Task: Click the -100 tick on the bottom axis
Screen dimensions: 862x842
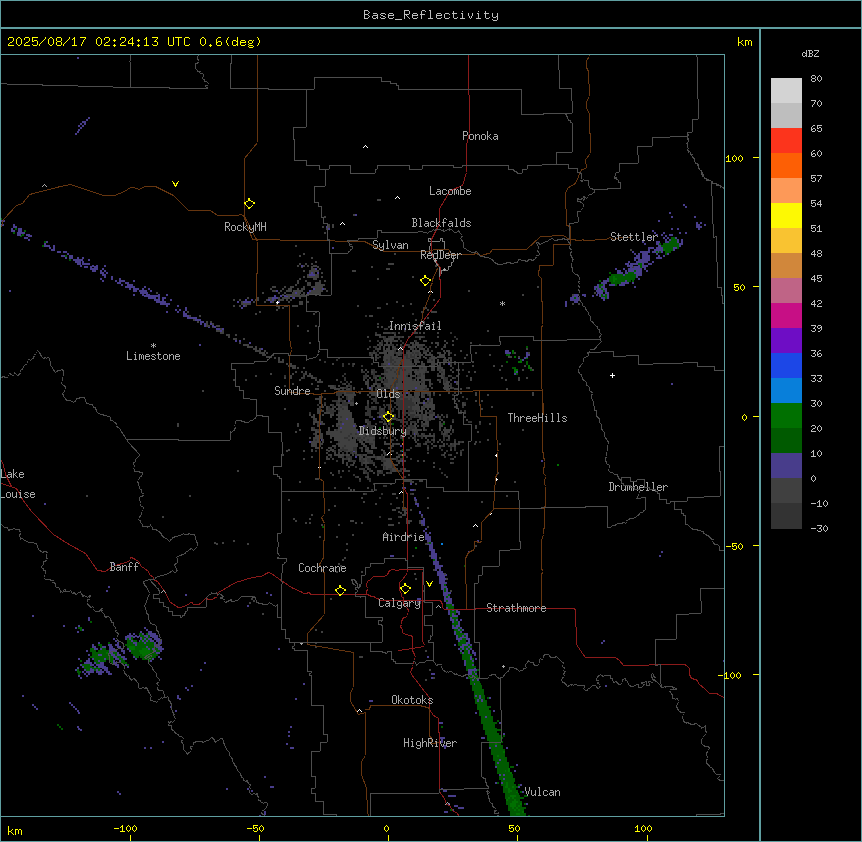Action: (125, 828)
